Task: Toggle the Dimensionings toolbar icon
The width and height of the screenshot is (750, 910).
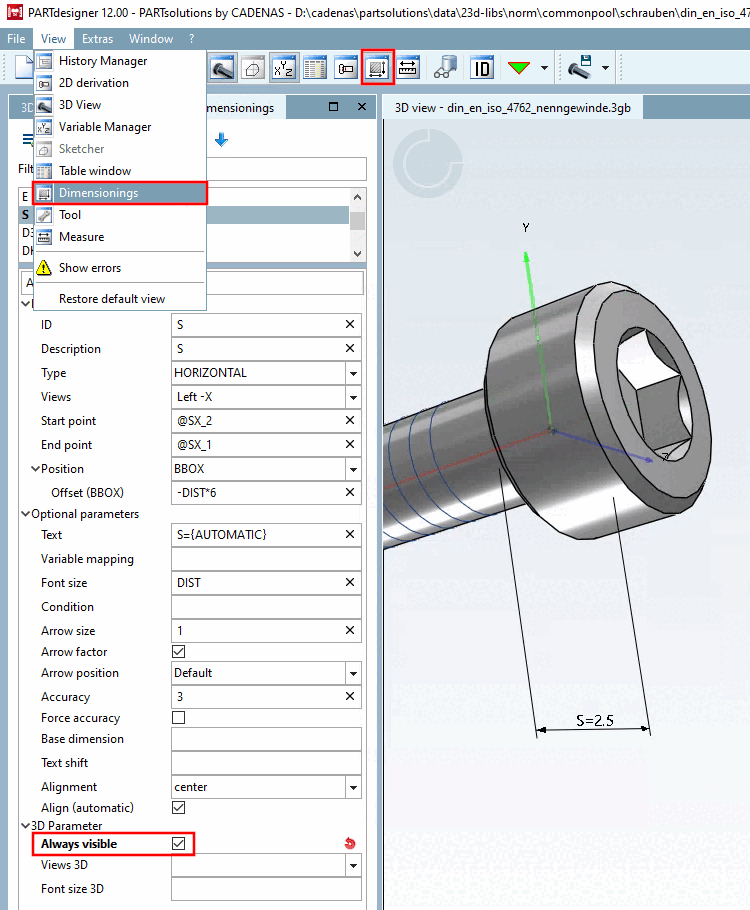Action: pos(378,68)
